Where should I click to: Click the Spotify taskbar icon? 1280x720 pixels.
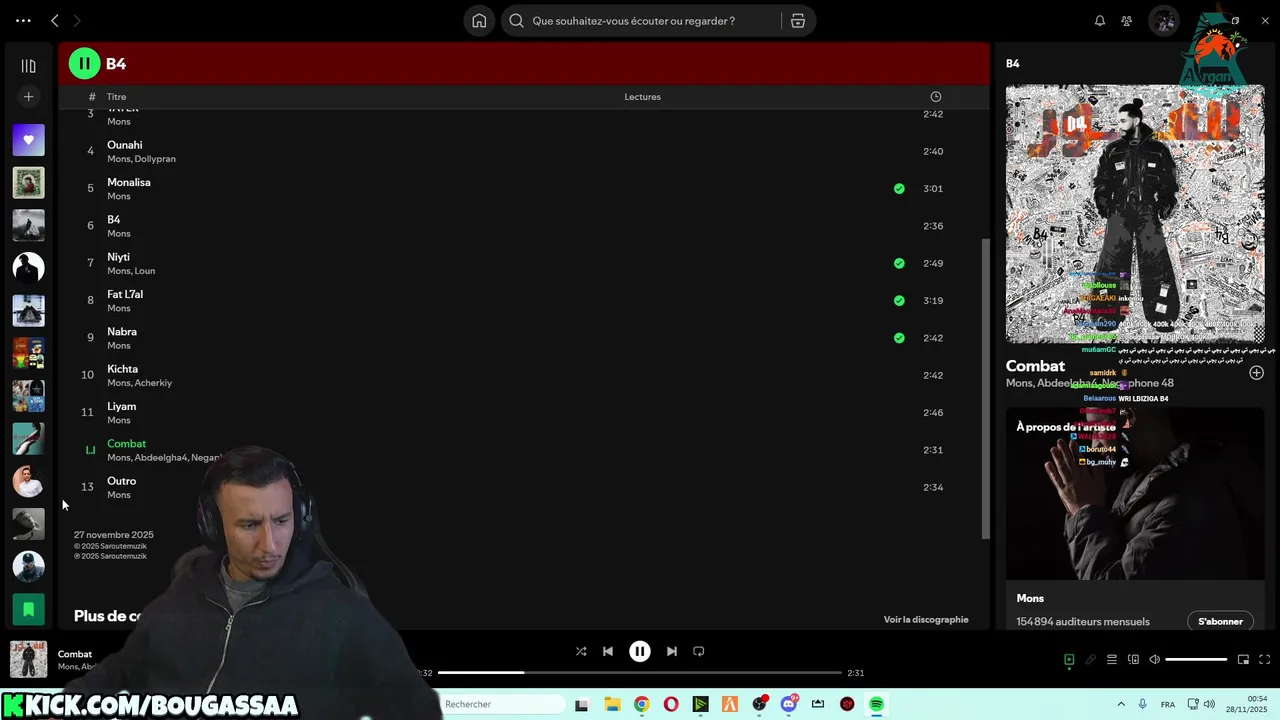click(876, 704)
